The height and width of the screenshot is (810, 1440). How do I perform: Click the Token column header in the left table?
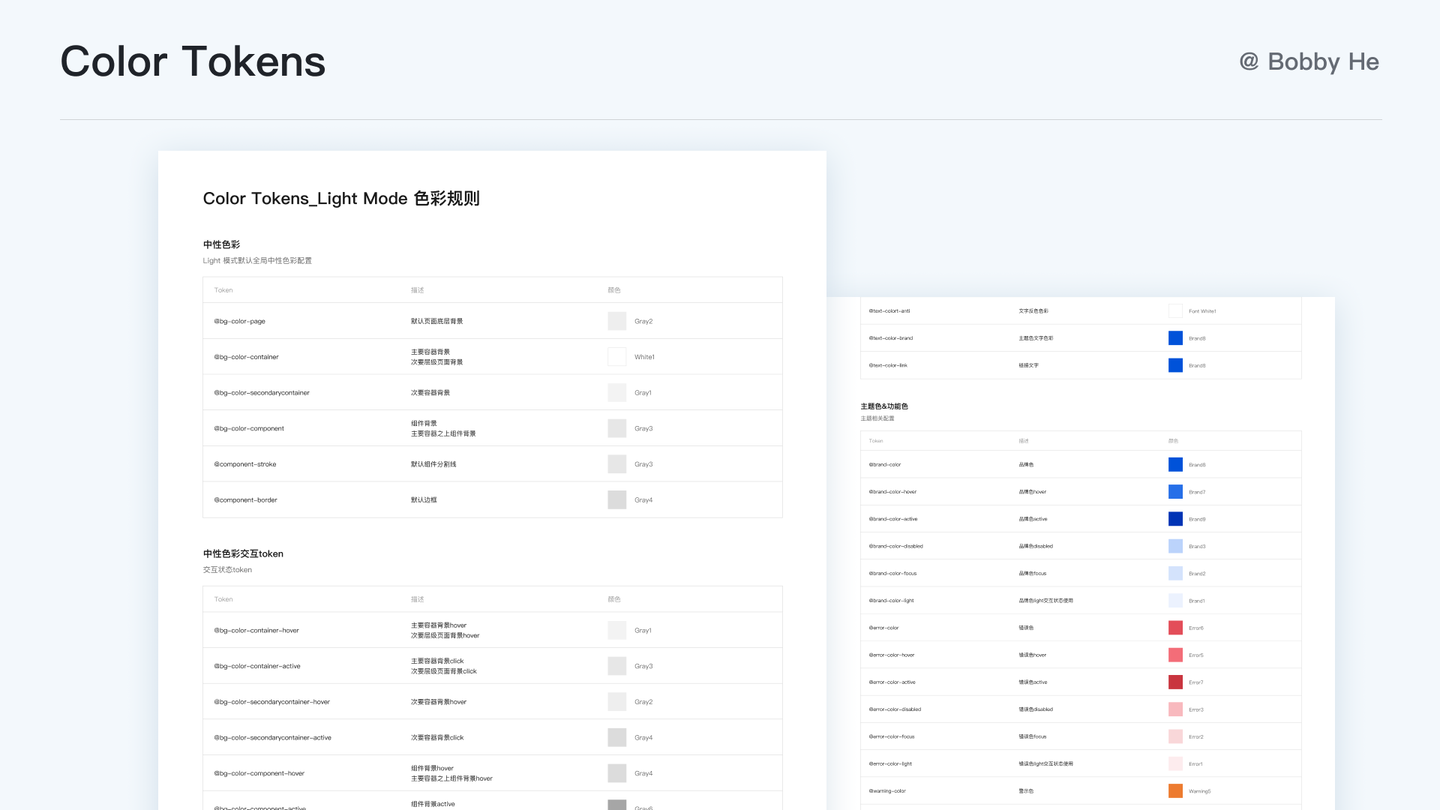pos(223,290)
